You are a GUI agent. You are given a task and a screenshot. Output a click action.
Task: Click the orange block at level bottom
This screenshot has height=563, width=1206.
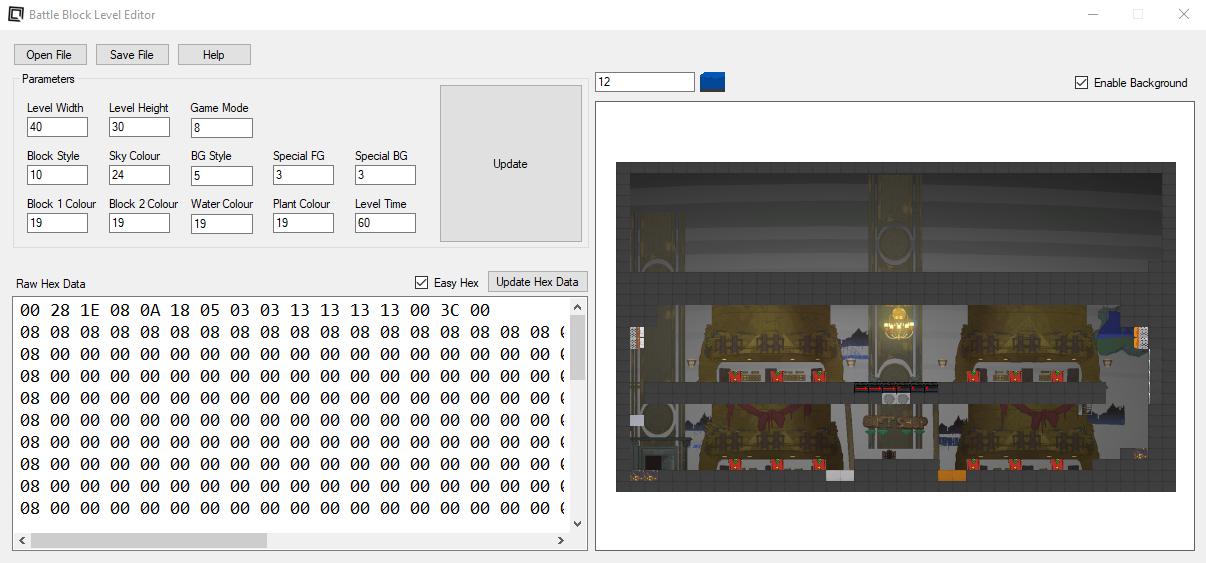pyautogui.click(x=952, y=475)
